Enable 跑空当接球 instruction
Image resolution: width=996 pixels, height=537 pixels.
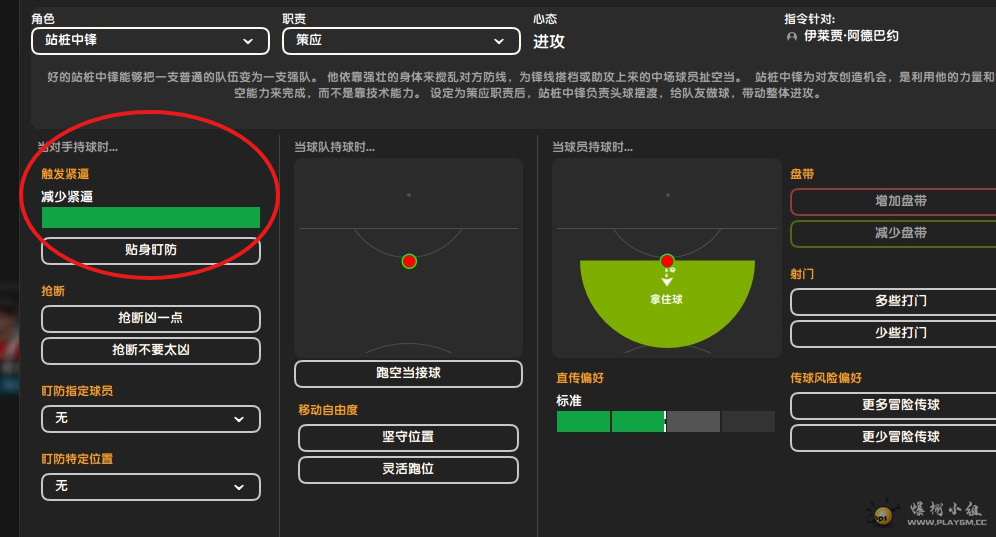coord(408,374)
